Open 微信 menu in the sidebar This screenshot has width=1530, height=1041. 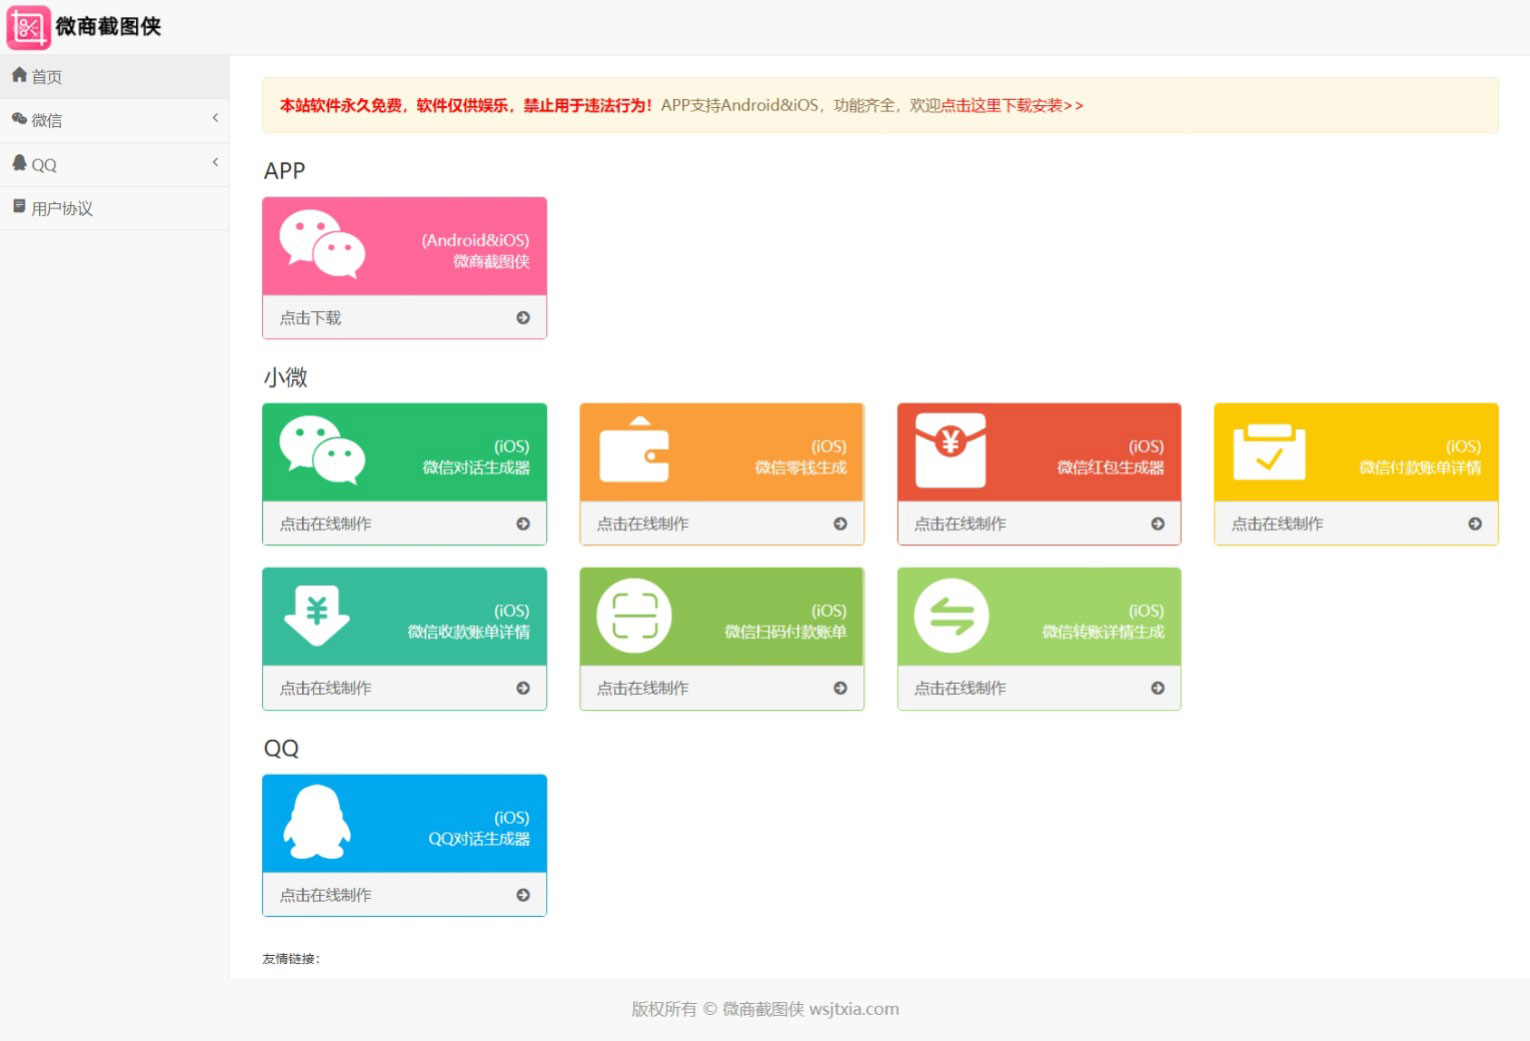[x=114, y=120]
